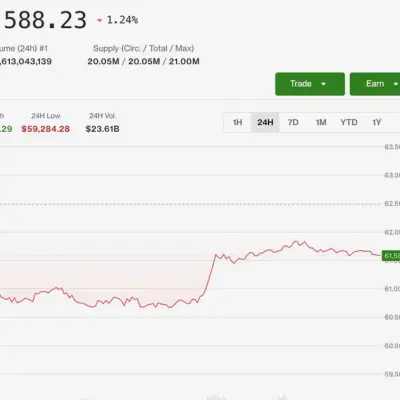Screen dimensions: 400x400
Task: Open the Trade dropdown button
Action: (310, 84)
